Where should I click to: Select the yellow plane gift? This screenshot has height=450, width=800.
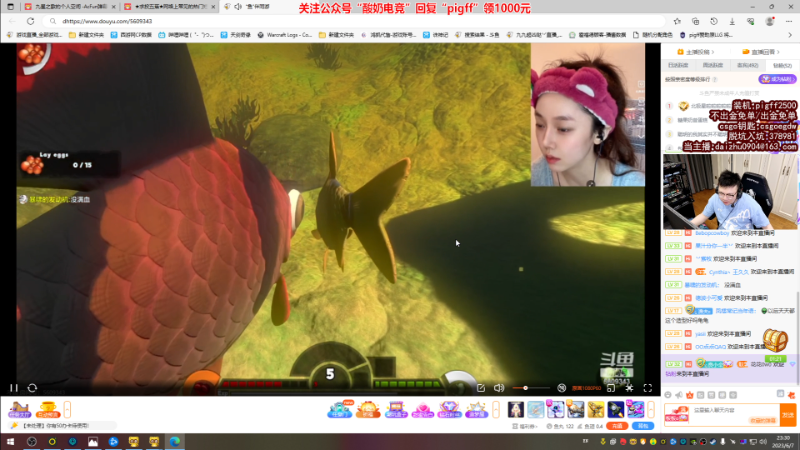click(595, 409)
